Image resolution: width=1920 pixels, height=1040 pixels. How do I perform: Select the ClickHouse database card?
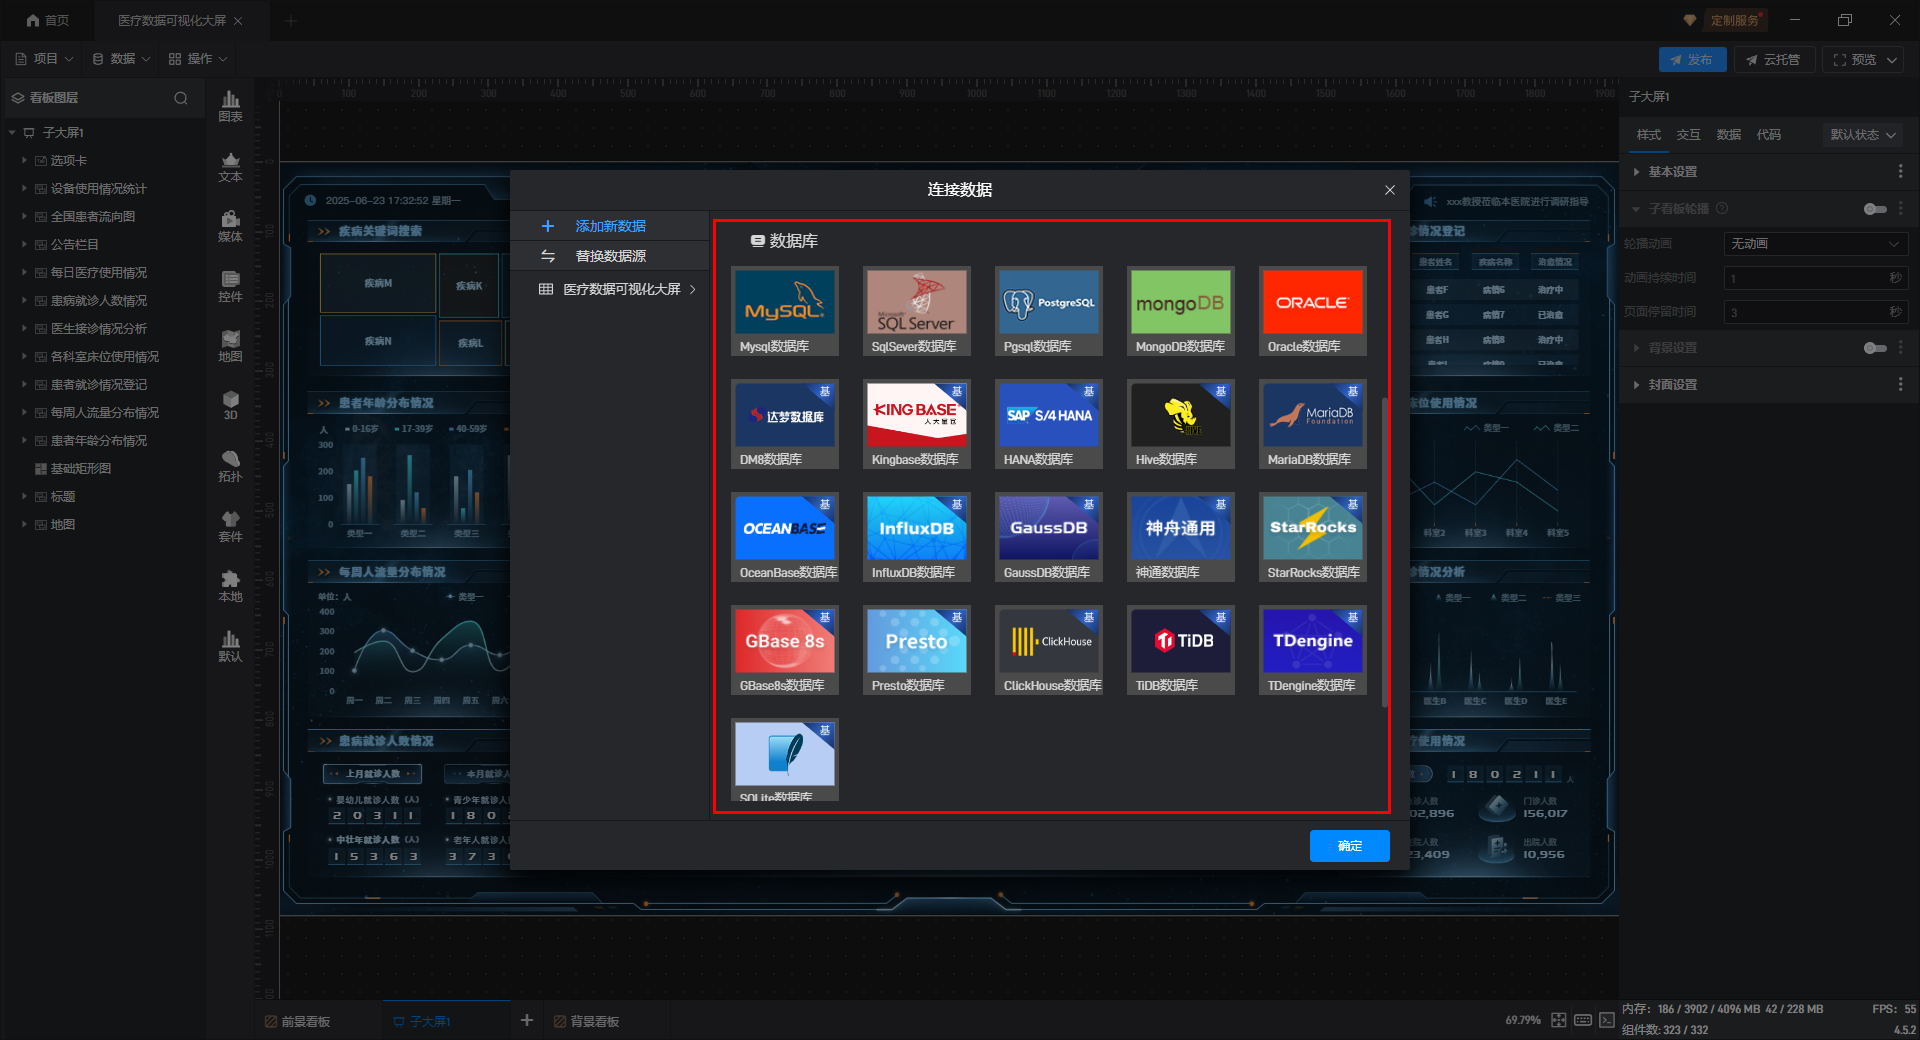pyautogui.click(x=1049, y=650)
